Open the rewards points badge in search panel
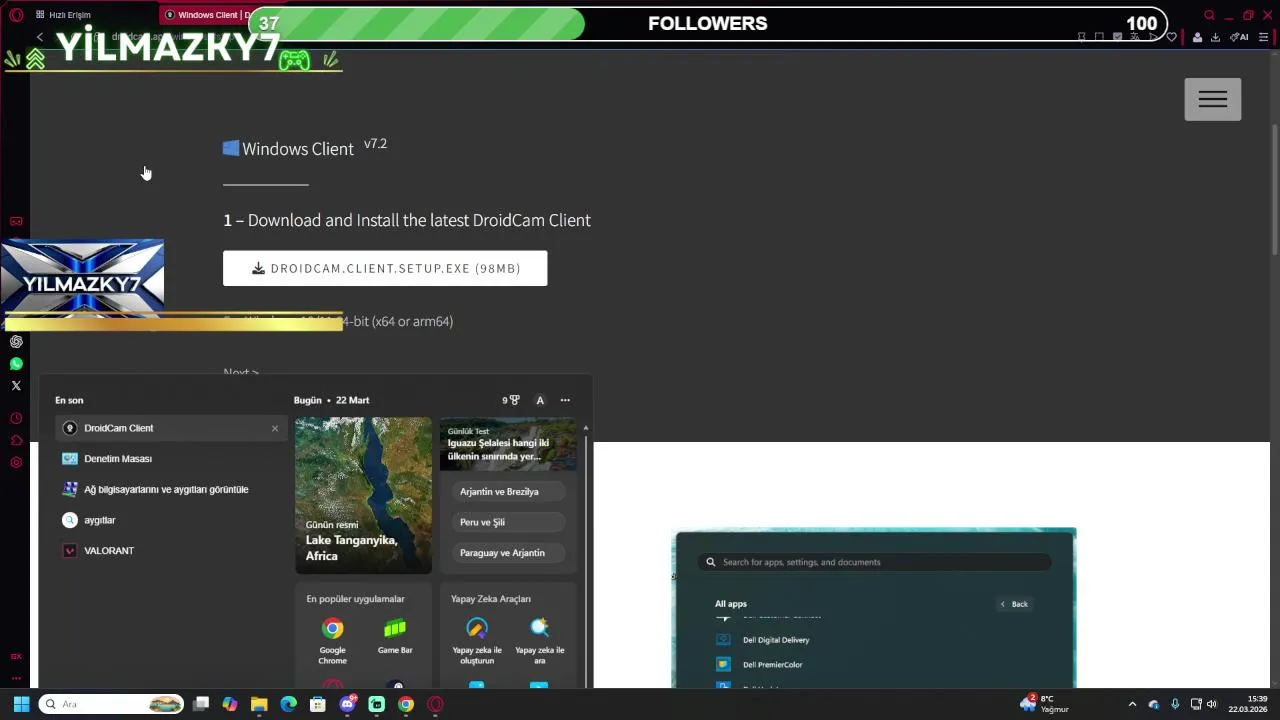Image resolution: width=1280 pixels, height=720 pixels. tap(510, 400)
